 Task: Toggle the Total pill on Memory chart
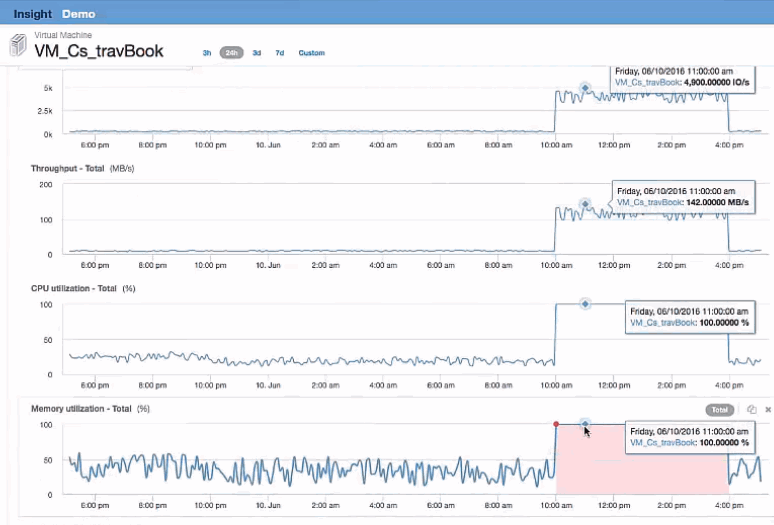[719, 410]
